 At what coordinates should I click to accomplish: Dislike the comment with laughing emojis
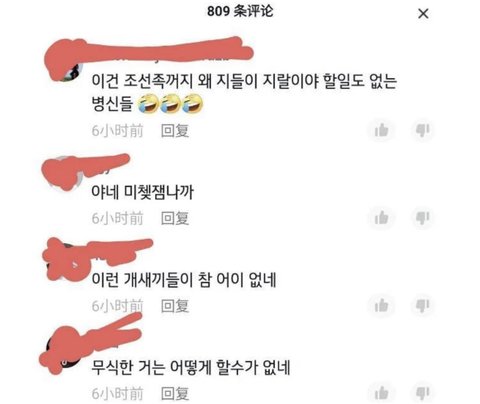(423, 130)
